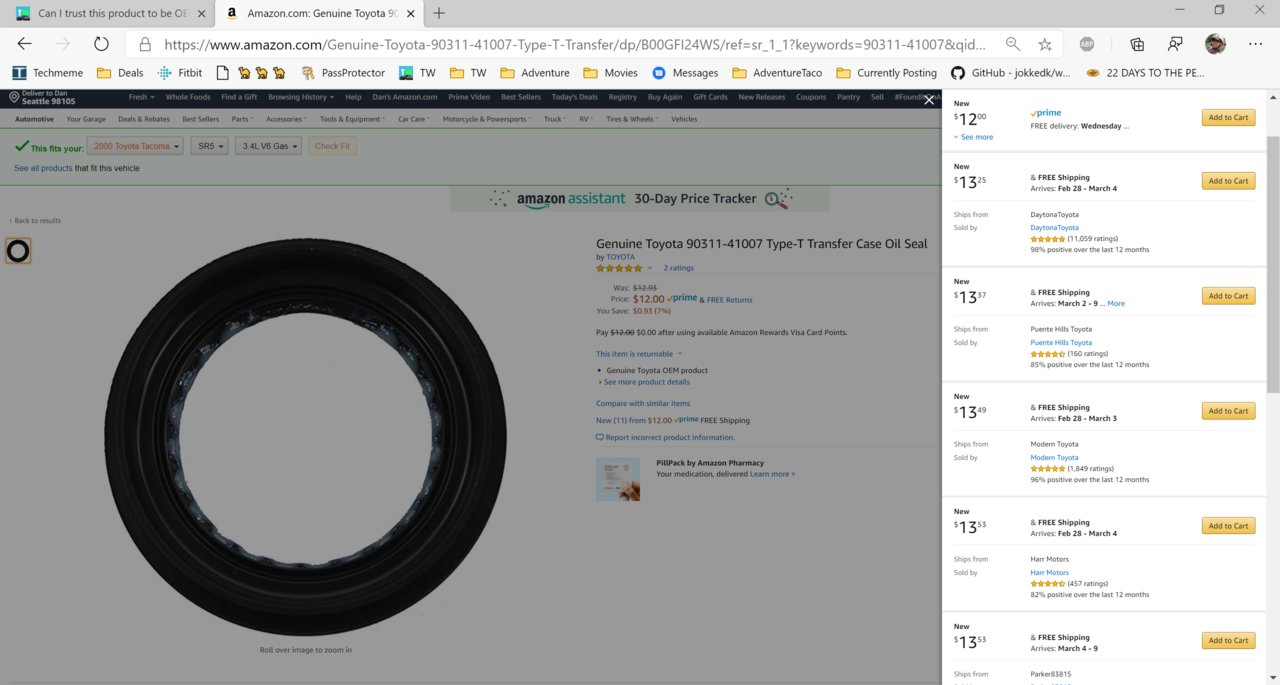Add Puente Hills Toyota offer to cart
Screen dimensions: 1280x685
point(1228,296)
